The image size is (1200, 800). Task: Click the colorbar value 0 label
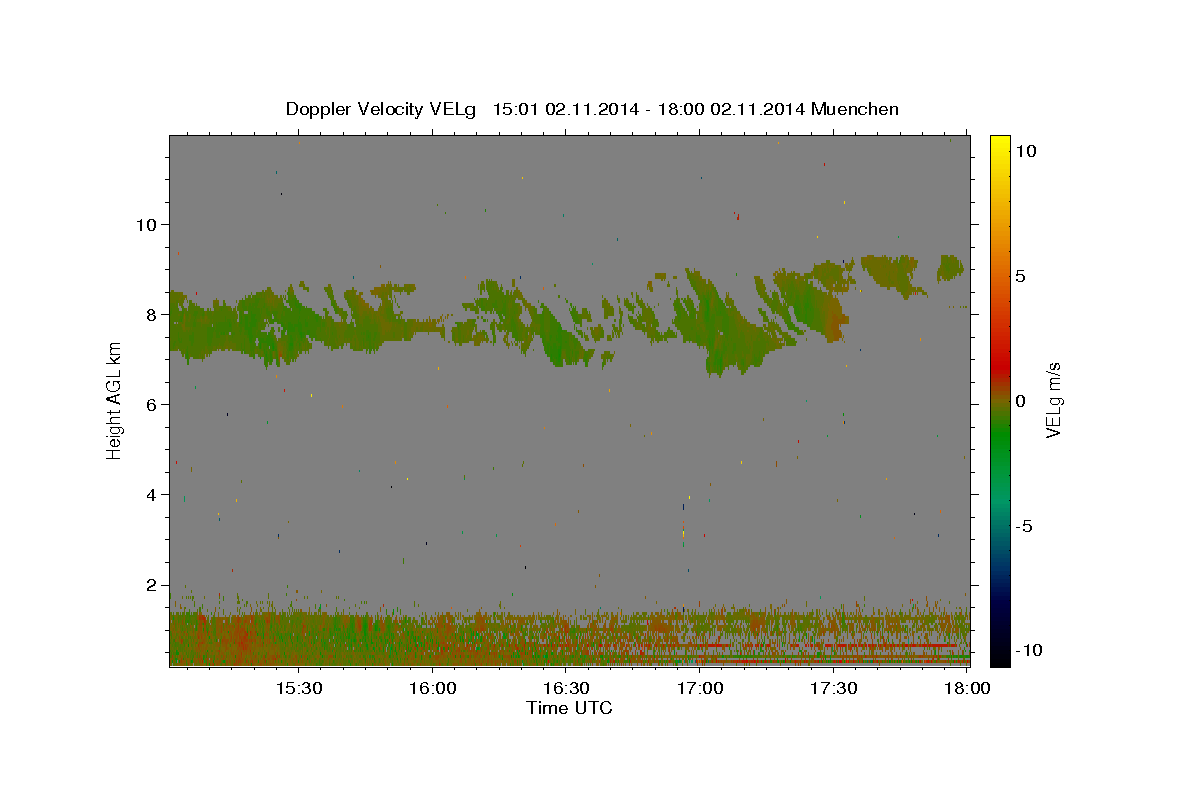[1020, 401]
